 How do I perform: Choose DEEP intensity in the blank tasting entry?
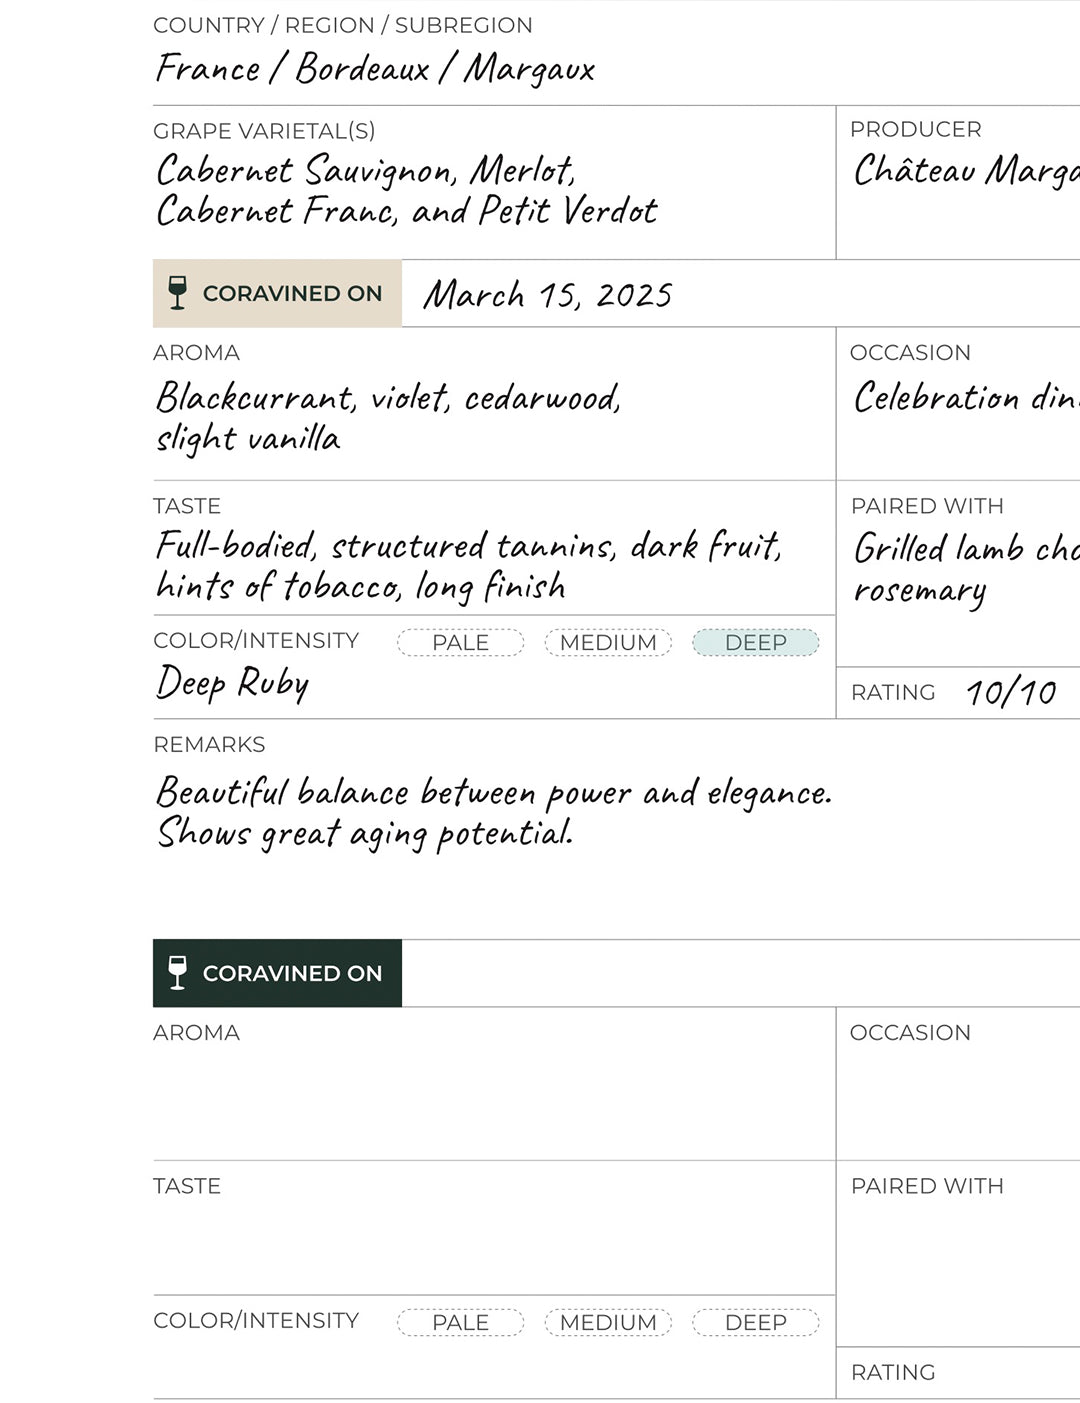tap(755, 1322)
